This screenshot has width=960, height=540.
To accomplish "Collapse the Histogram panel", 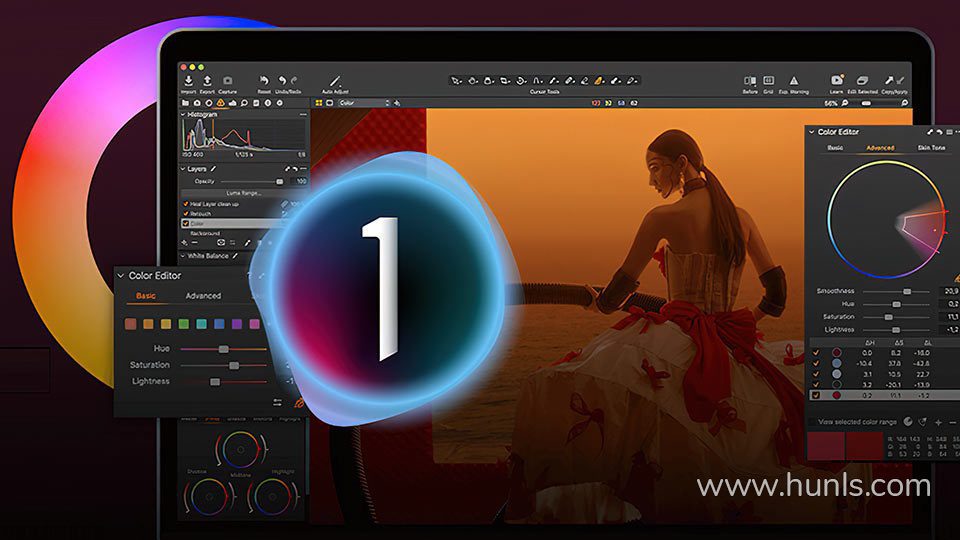I will 183,115.
